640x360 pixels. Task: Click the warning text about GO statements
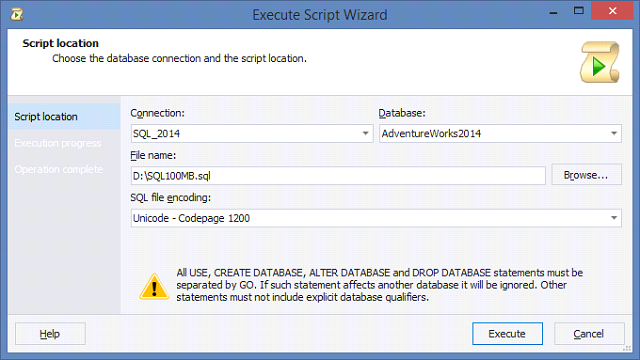point(380,285)
